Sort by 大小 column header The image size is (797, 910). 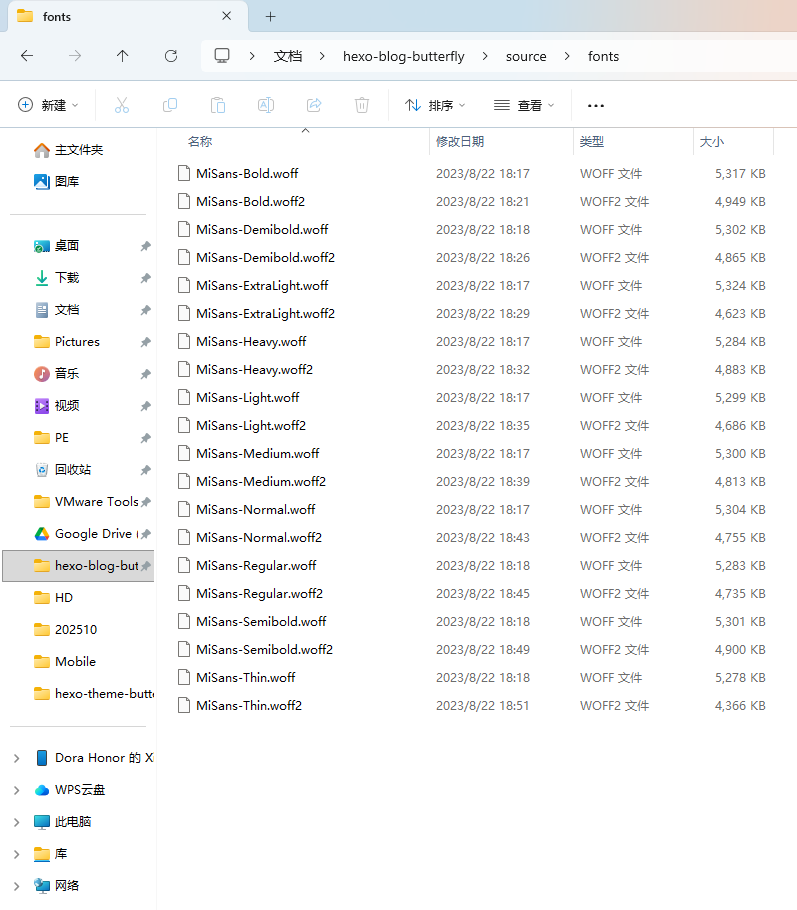point(712,142)
